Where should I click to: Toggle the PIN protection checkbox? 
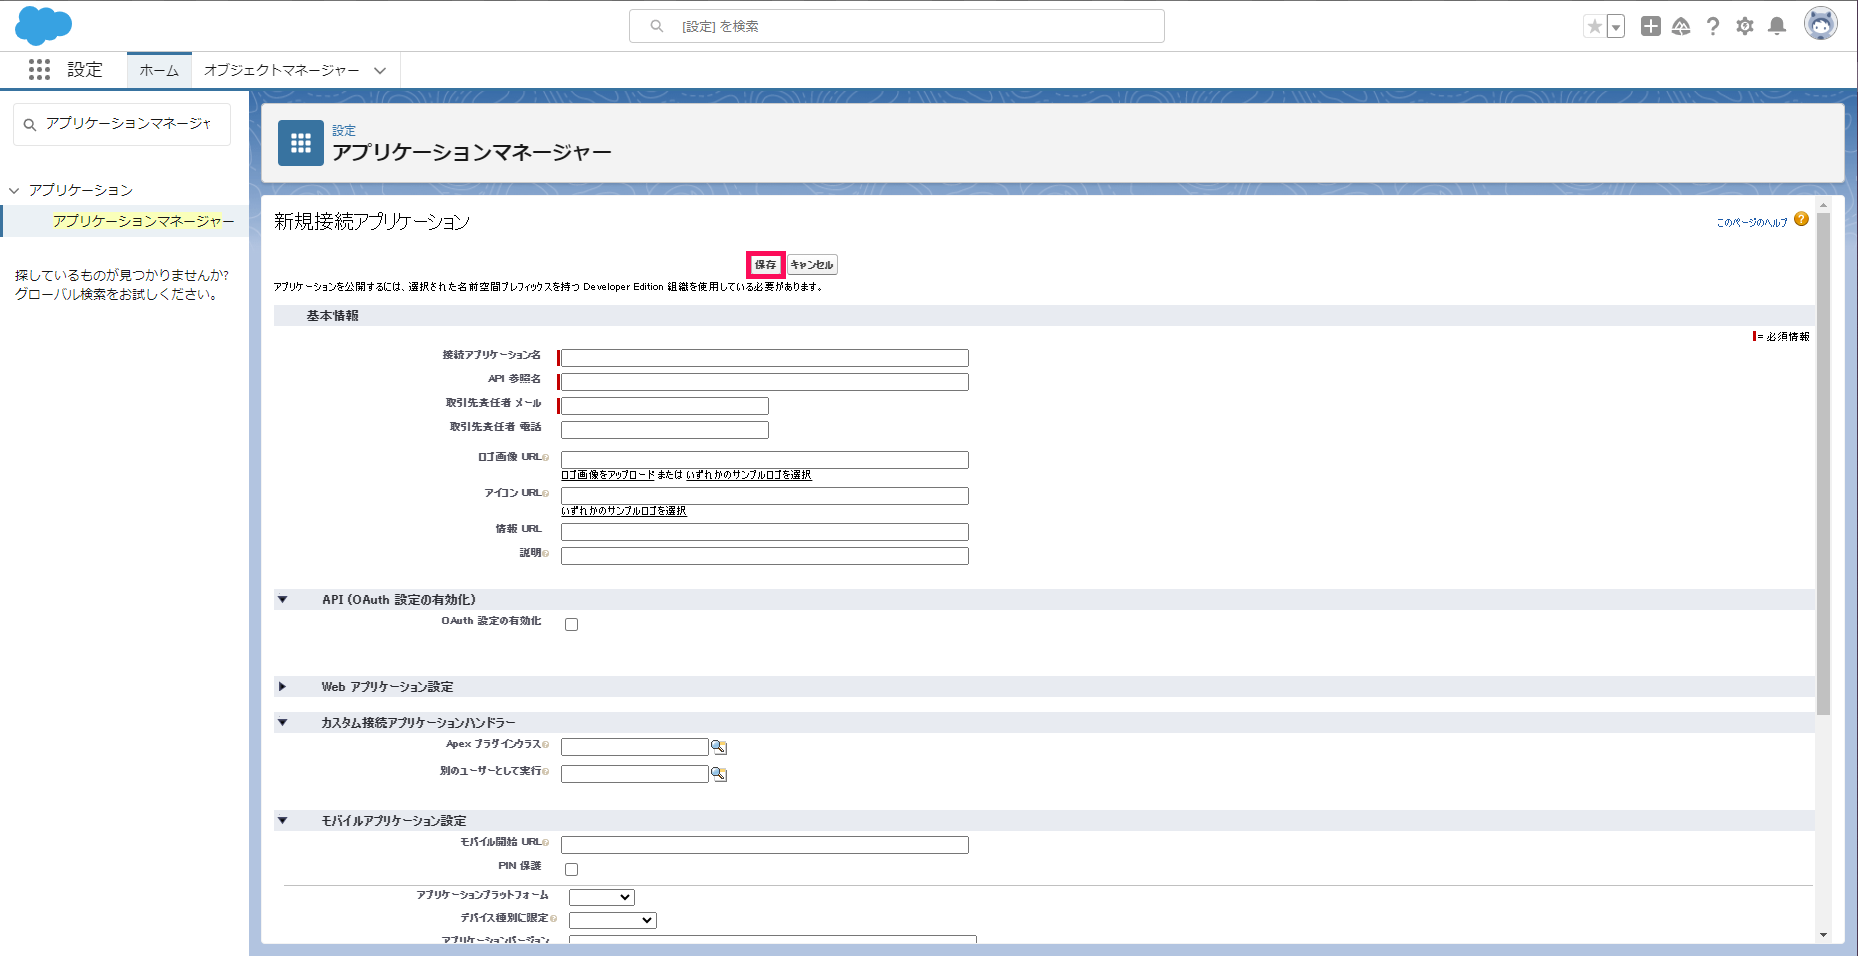coord(571,869)
